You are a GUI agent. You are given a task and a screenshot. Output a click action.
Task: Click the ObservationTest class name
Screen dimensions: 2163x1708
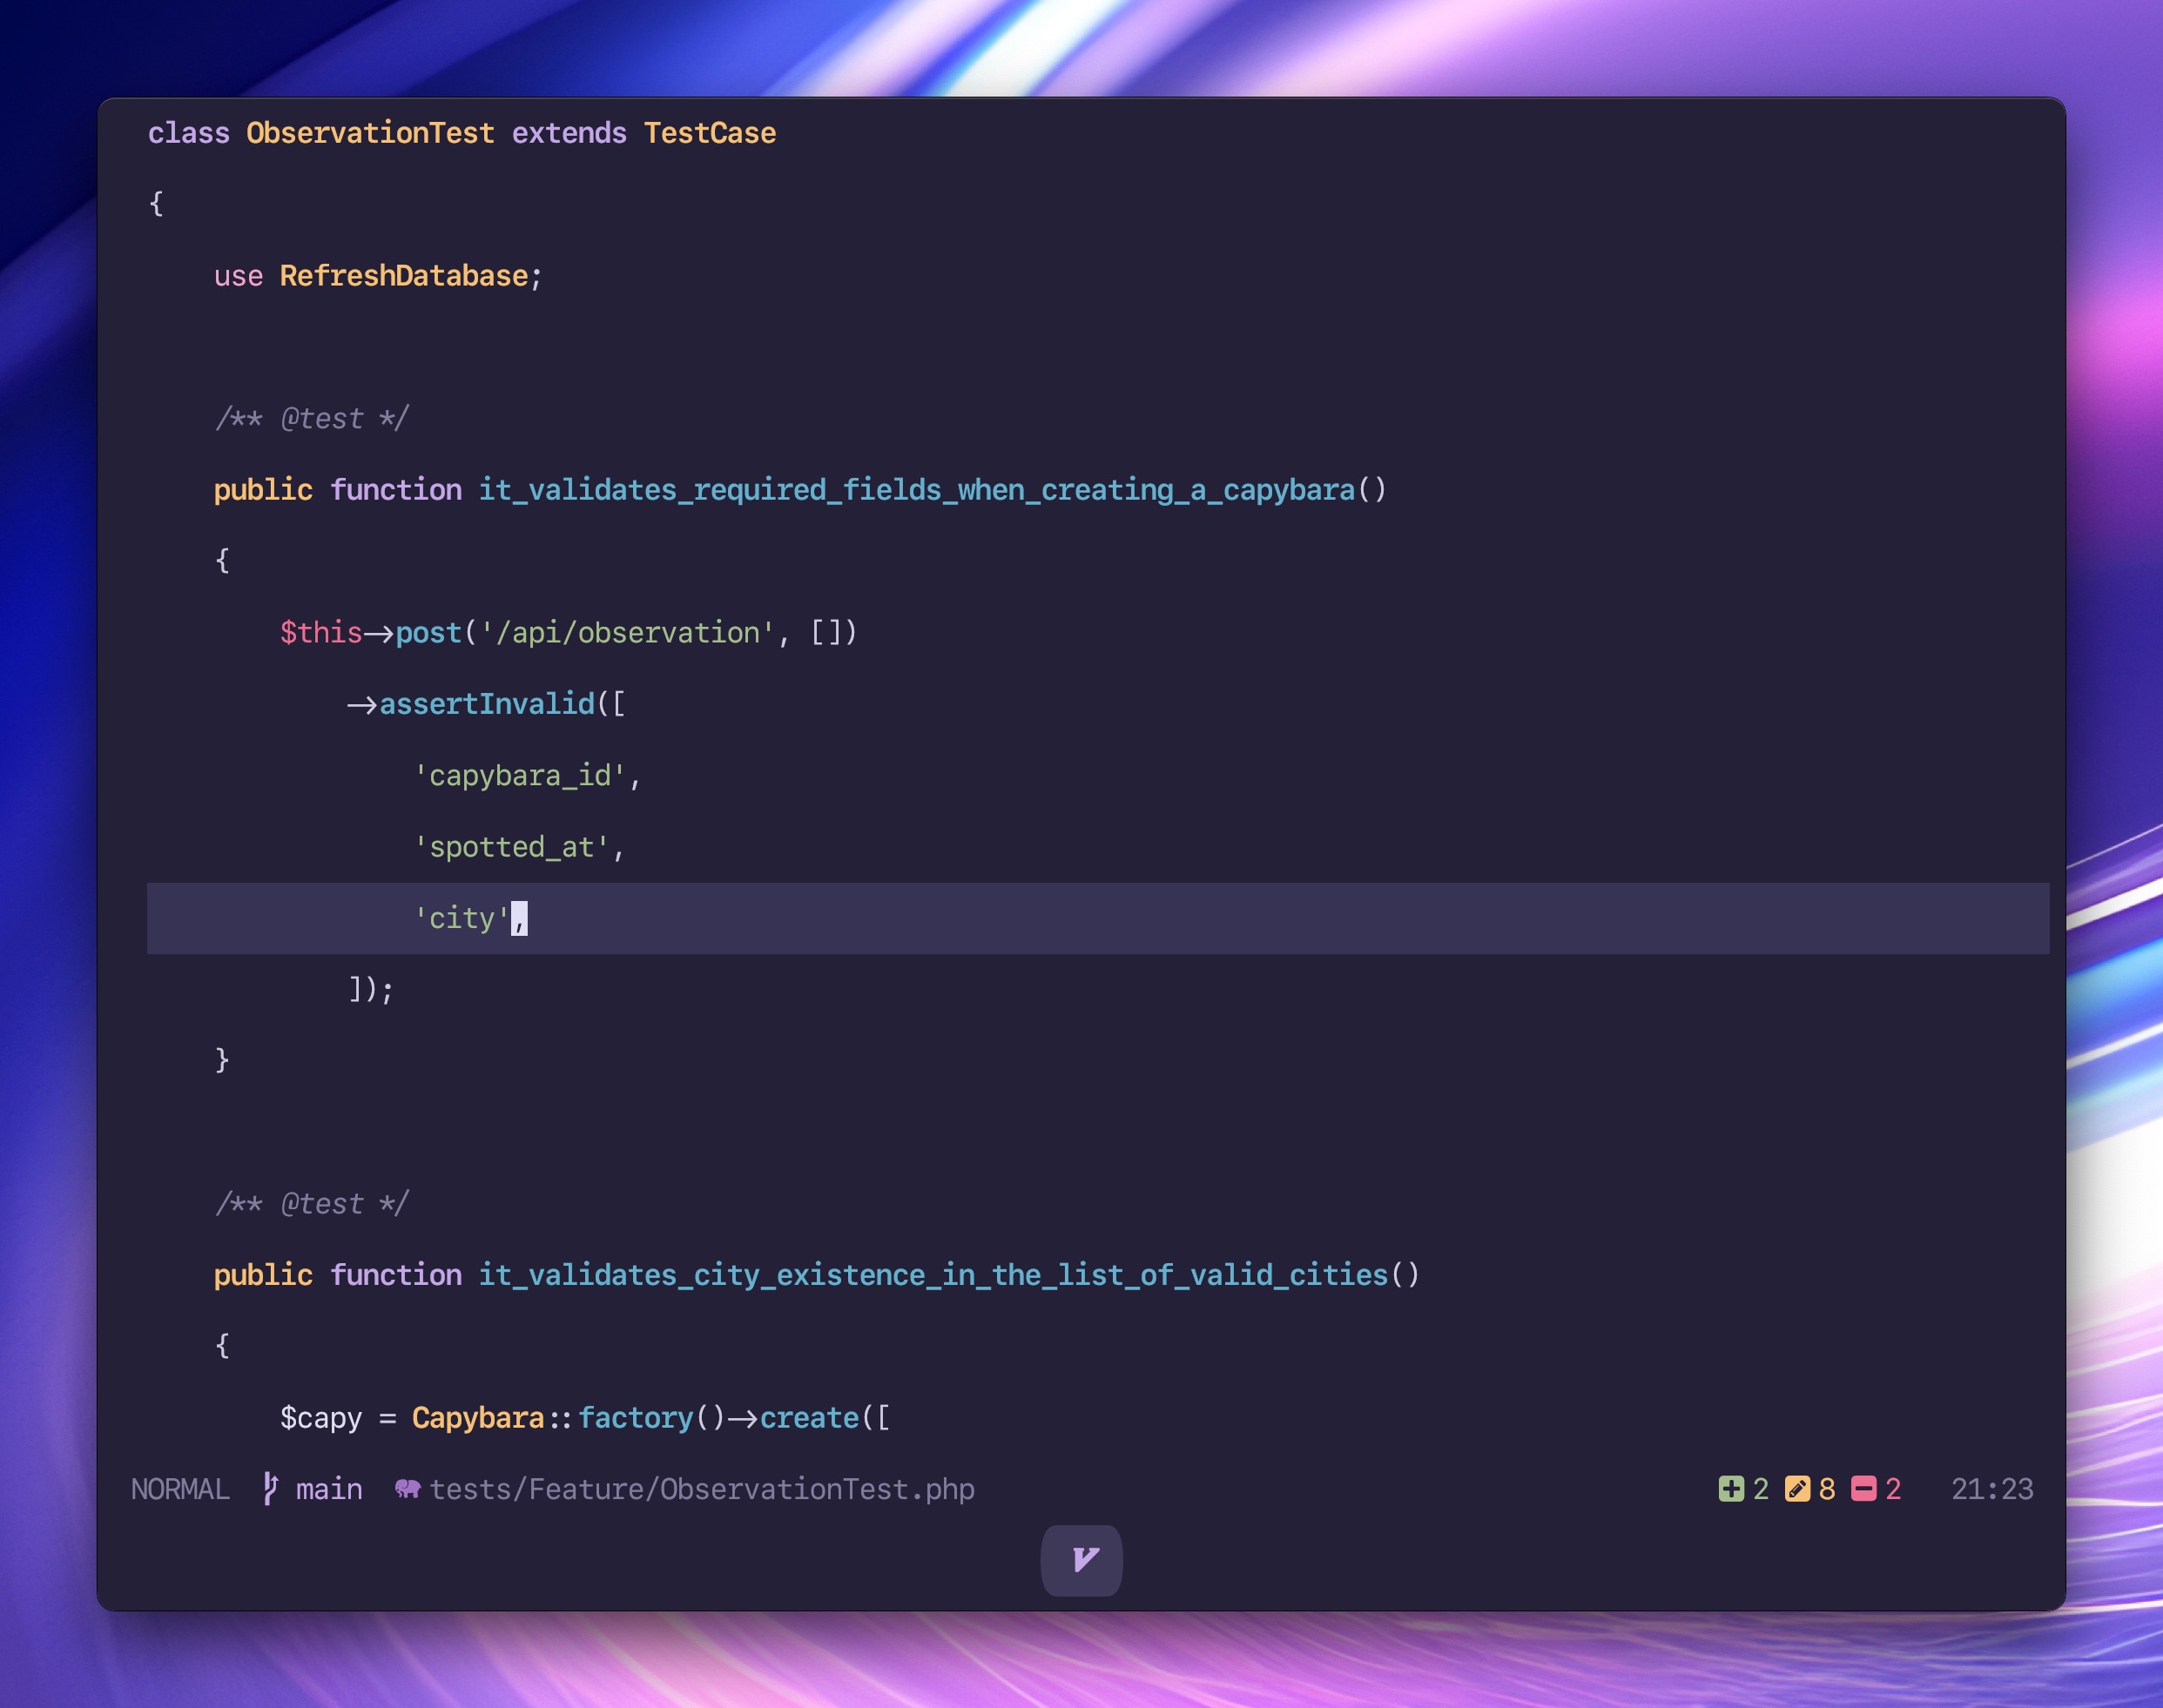pyautogui.click(x=370, y=133)
